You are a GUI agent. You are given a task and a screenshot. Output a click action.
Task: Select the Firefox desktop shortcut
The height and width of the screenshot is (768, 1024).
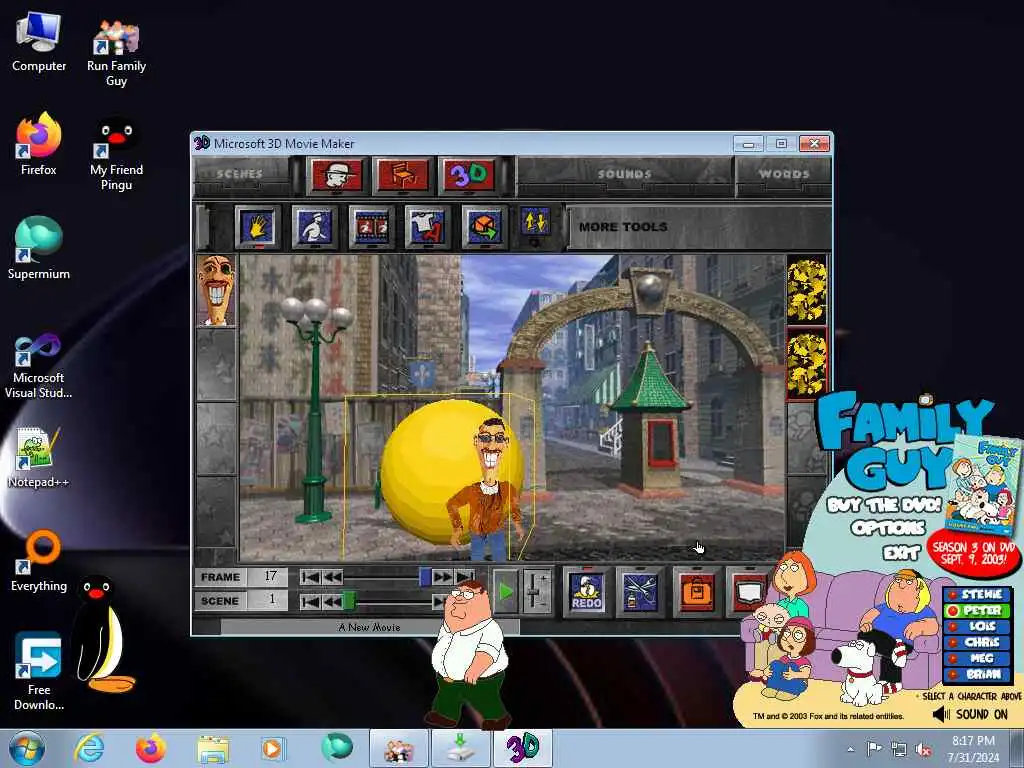coord(39,144)
